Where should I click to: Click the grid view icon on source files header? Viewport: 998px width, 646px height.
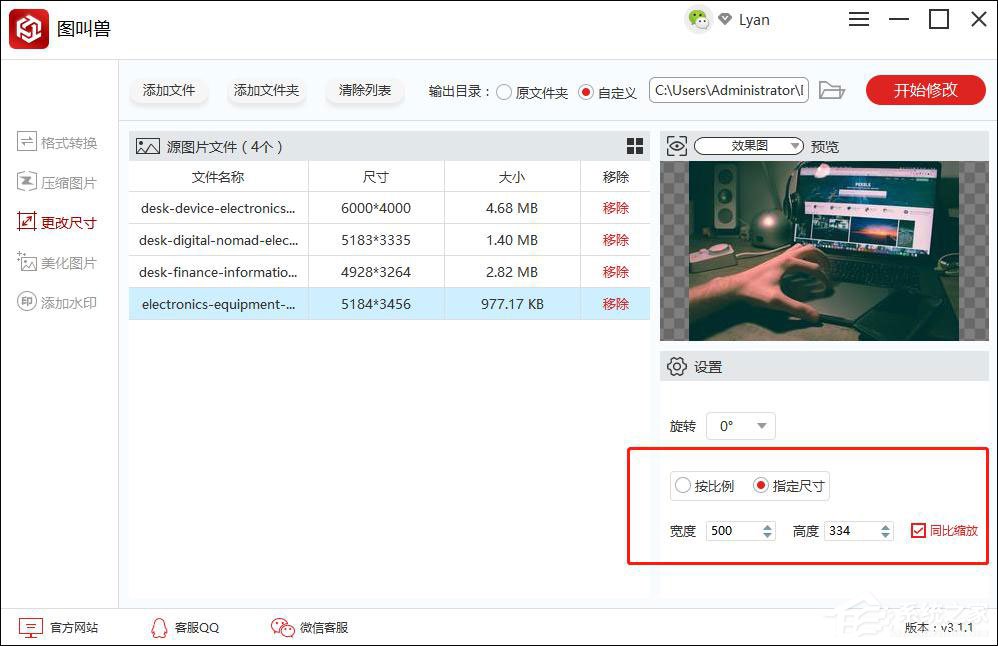pyautogui.click(x=635, y=146)
